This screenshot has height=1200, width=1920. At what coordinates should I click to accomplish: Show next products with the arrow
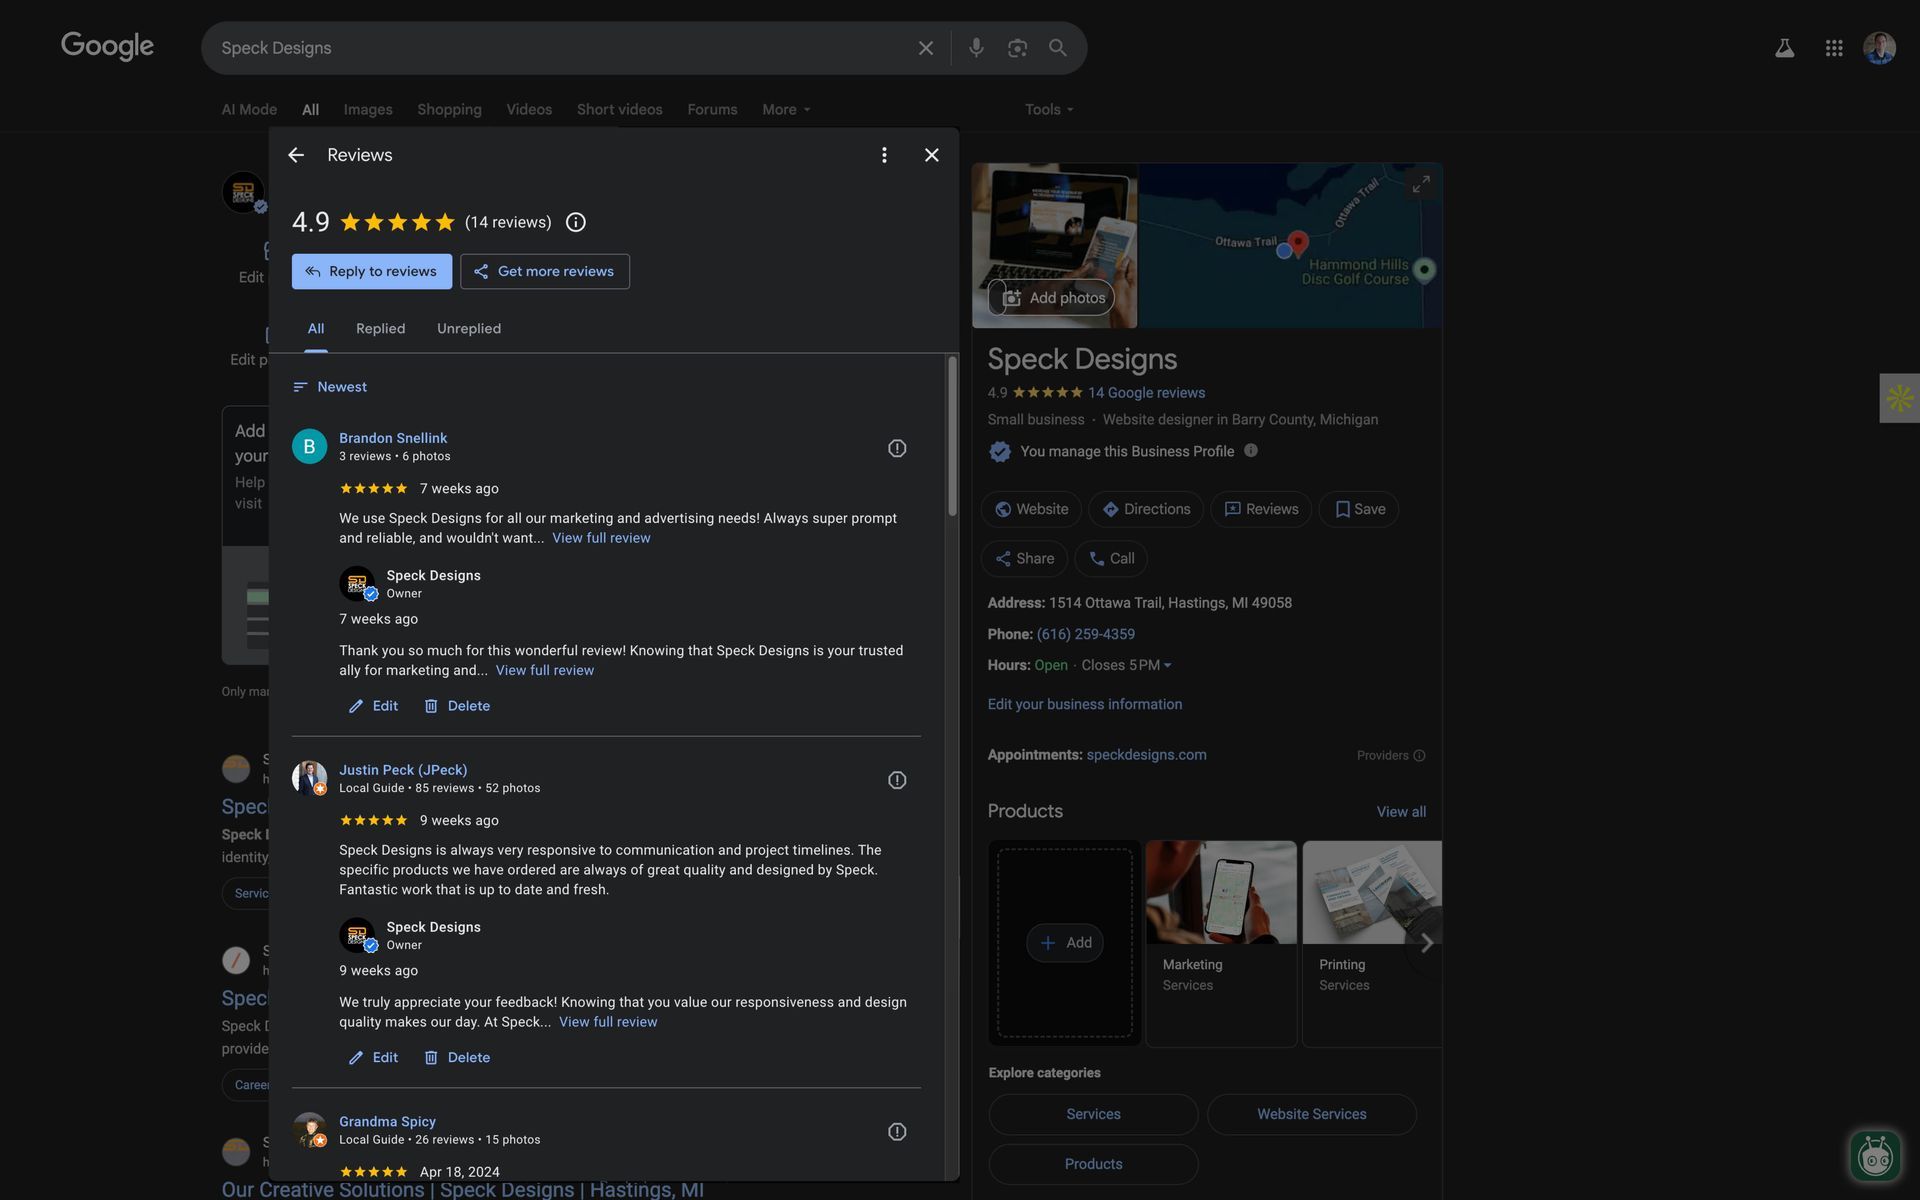1427,943
